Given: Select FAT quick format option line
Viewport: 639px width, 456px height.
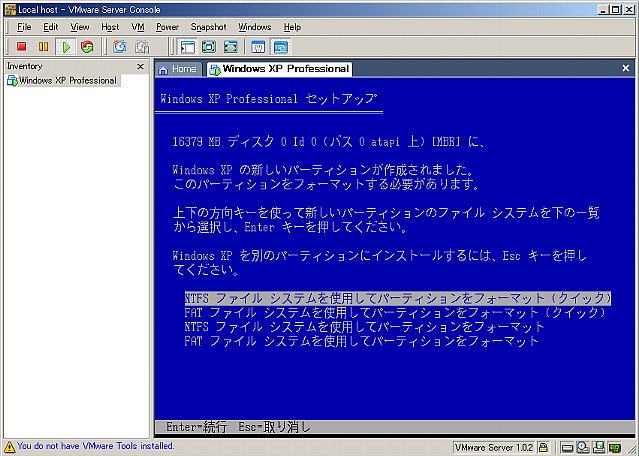Looking at the screenshot, I should (395, 313).
